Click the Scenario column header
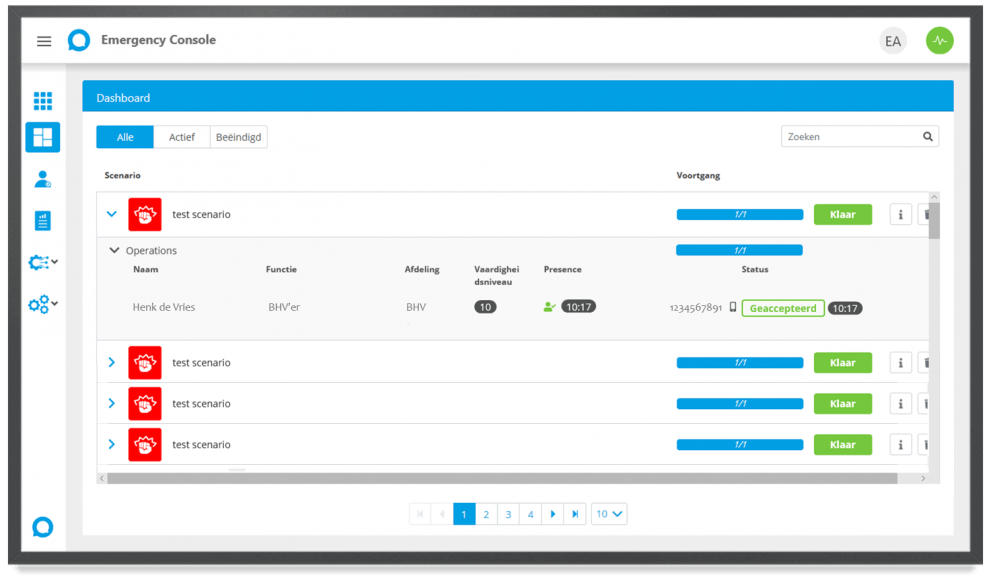 (123, 175)
